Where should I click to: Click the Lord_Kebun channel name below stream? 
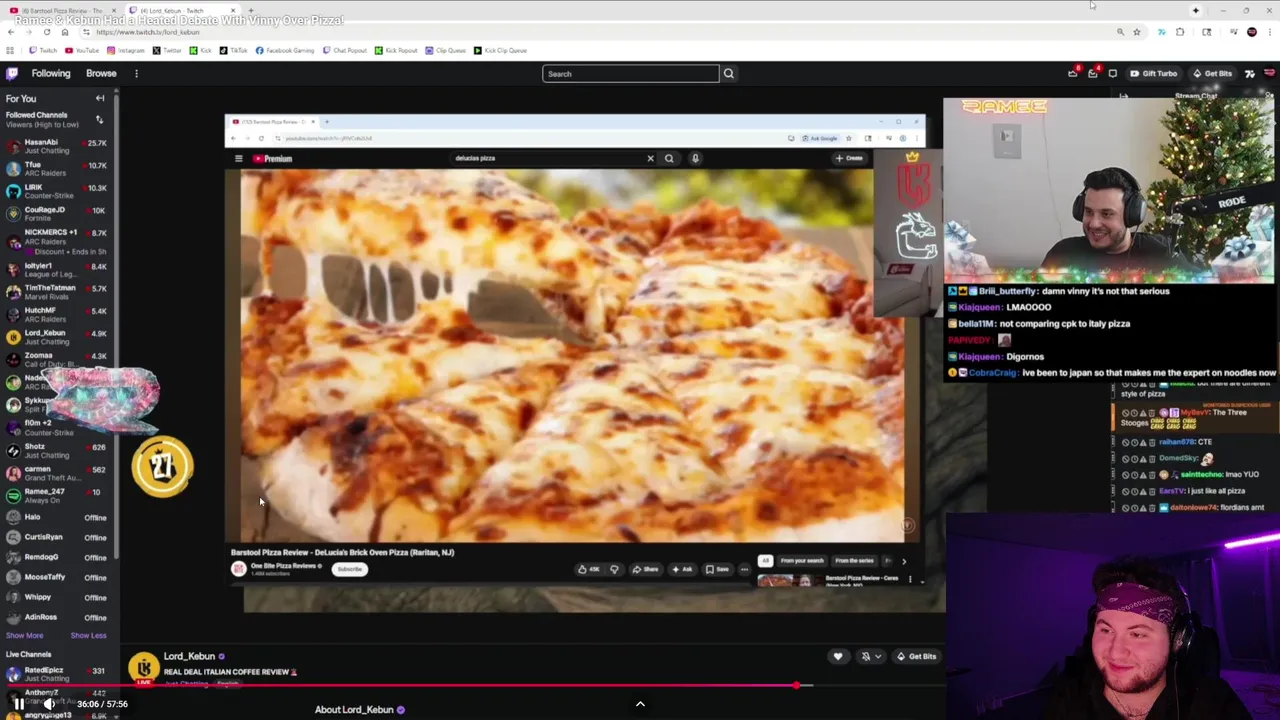point(189,656)
